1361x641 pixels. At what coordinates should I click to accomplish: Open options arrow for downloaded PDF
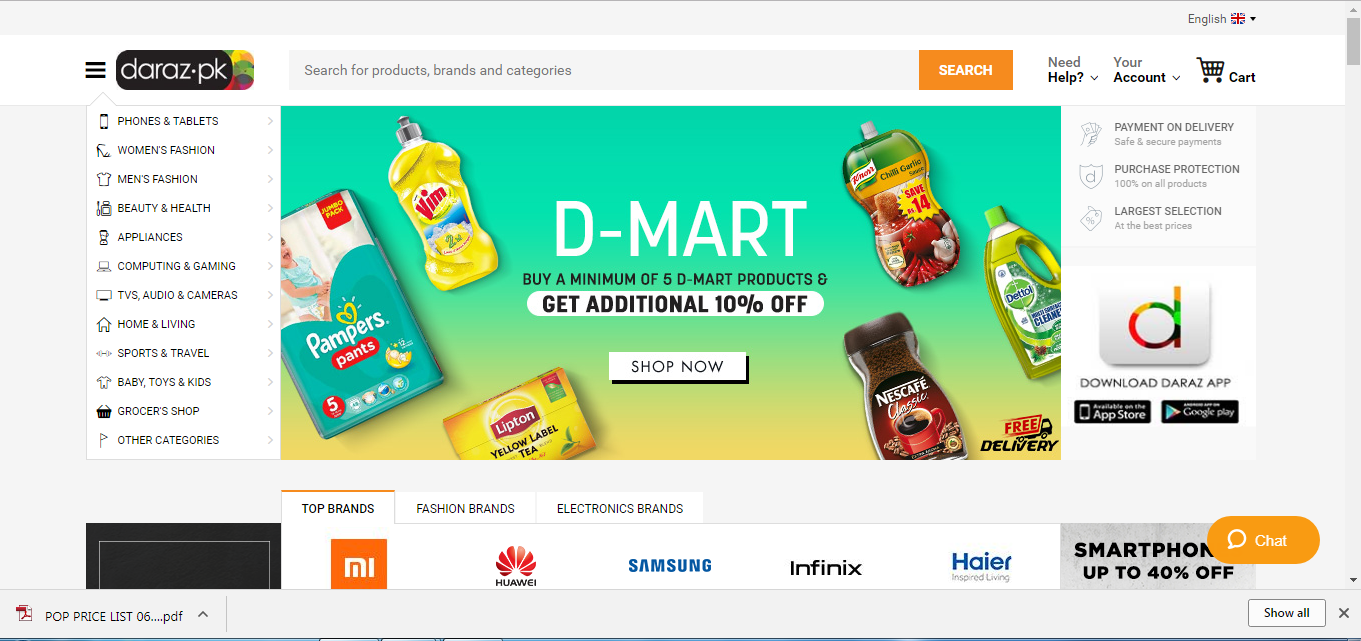point(203,614)
